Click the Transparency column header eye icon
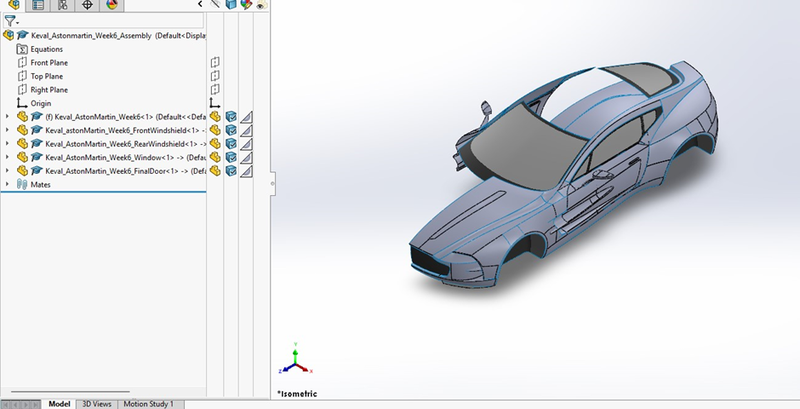This screenshot has height=409, width=800. 261,5
